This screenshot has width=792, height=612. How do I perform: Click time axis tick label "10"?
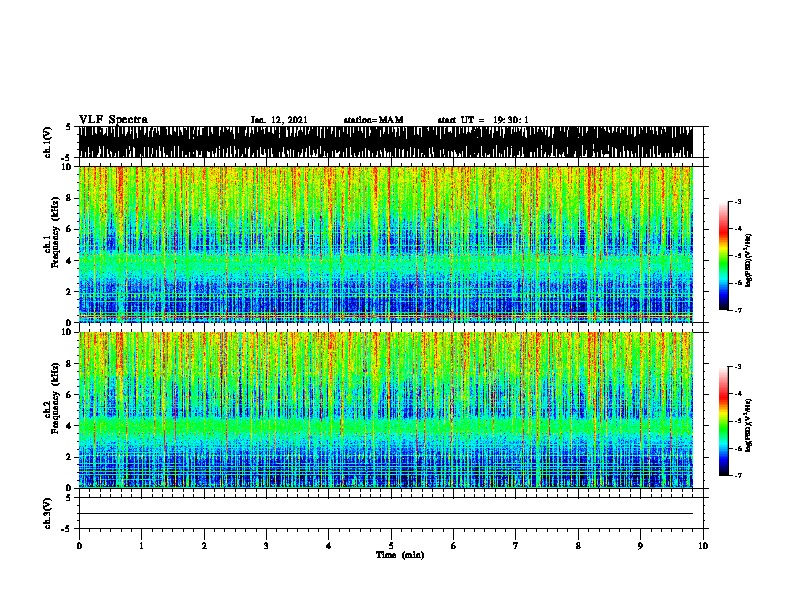(703, 545)
